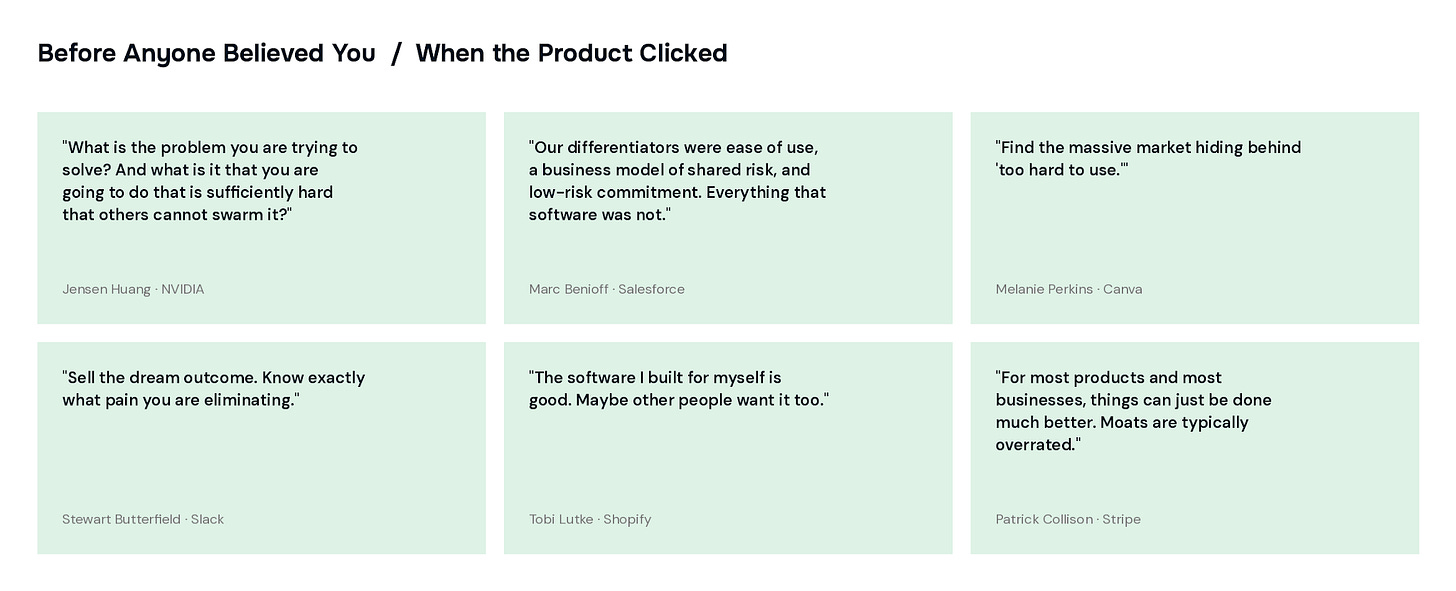
Task: Click the "Find the massive market" quote
Action: coord(1148,158)
